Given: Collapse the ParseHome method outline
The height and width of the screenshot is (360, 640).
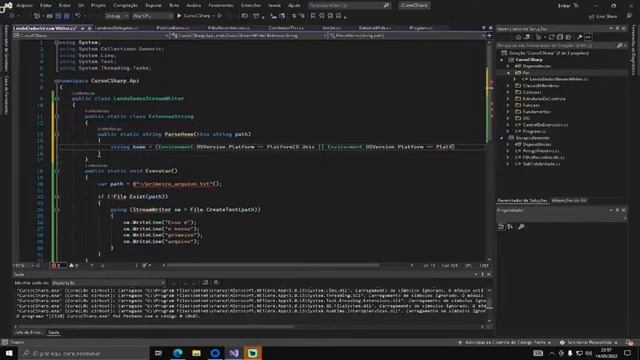Looking at the screenshot, I should [57, 134].
